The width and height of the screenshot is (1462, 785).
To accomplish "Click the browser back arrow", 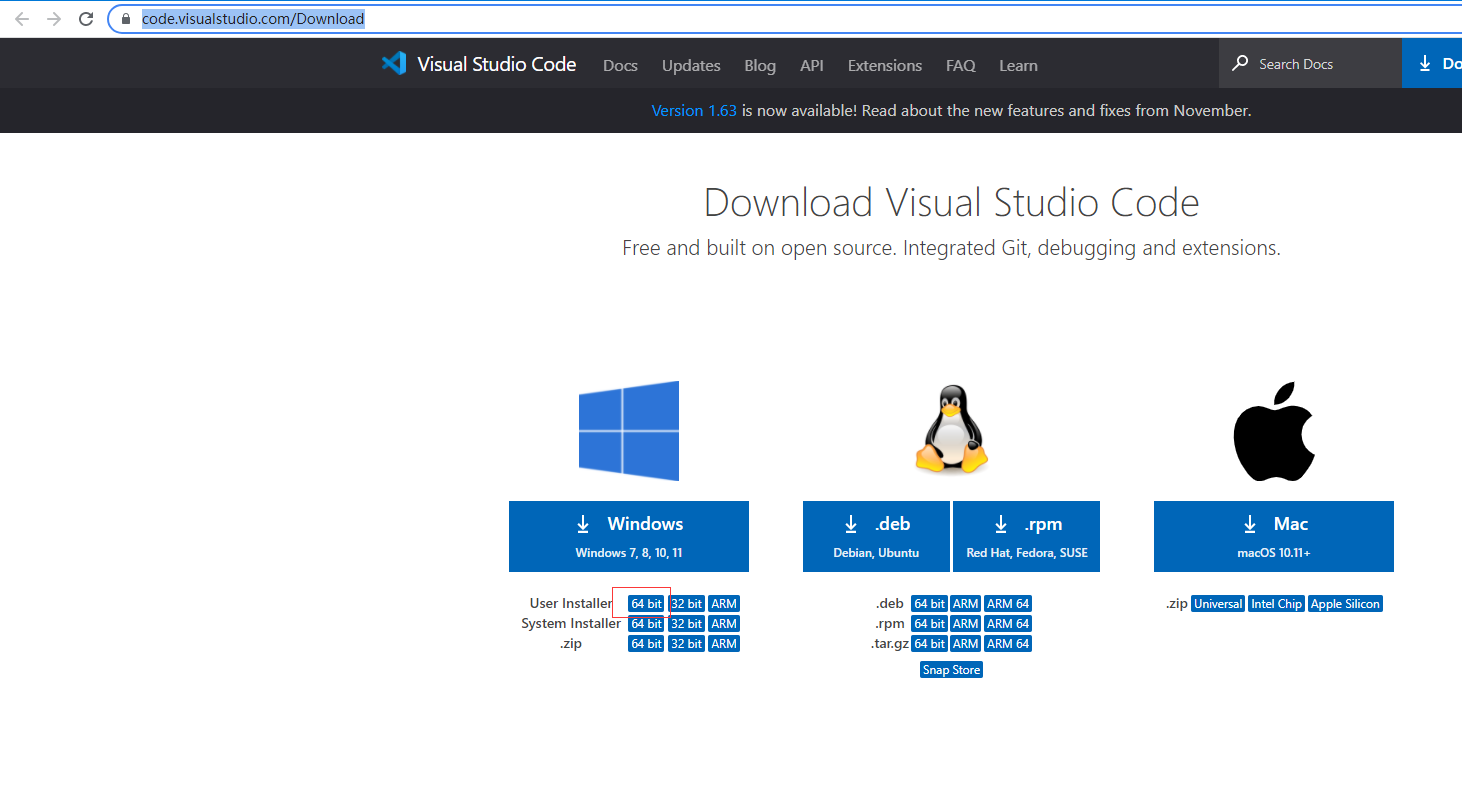I will pos(22,19).
